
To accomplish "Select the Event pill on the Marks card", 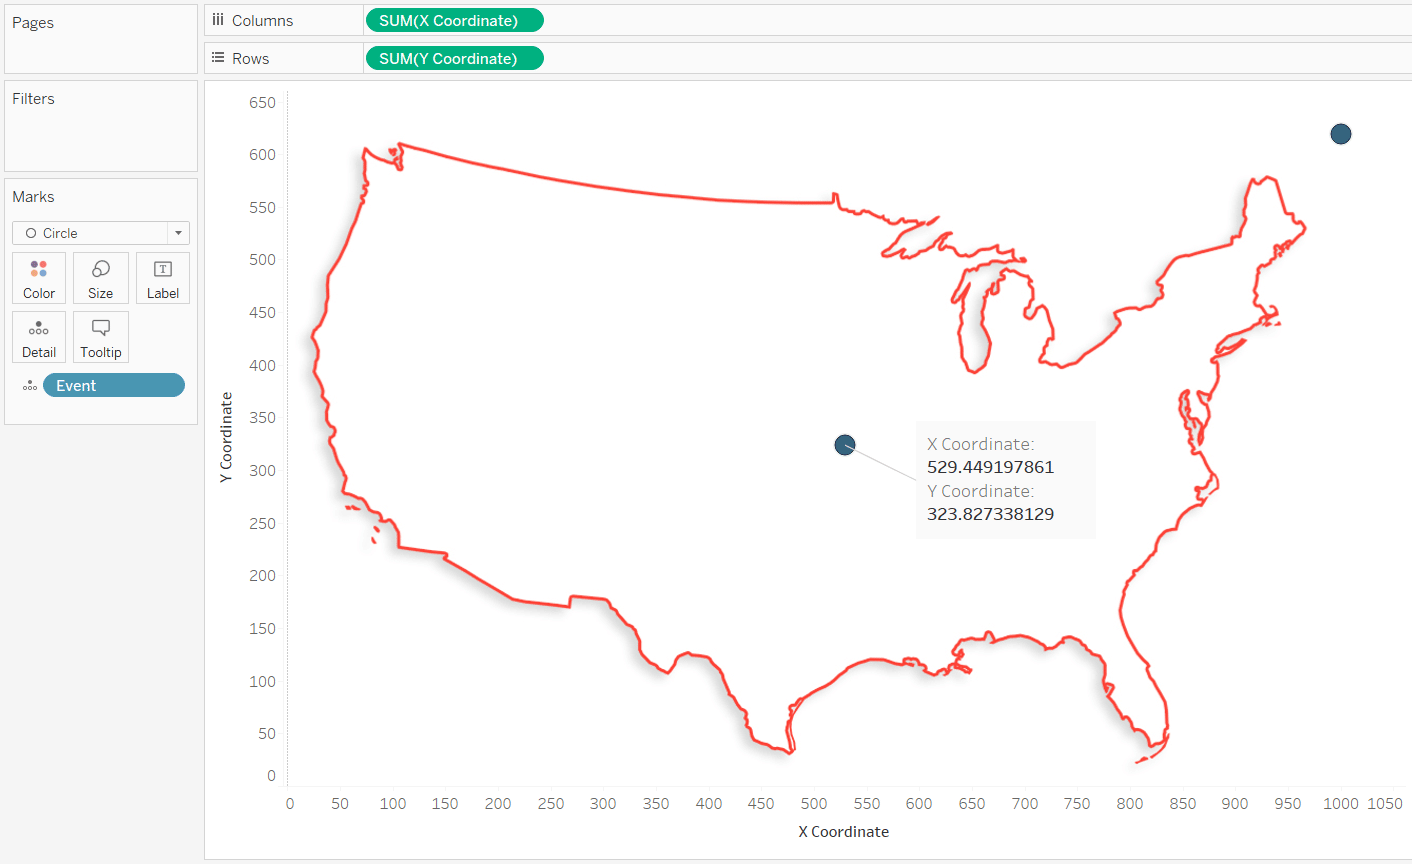I will pos(113,385).
